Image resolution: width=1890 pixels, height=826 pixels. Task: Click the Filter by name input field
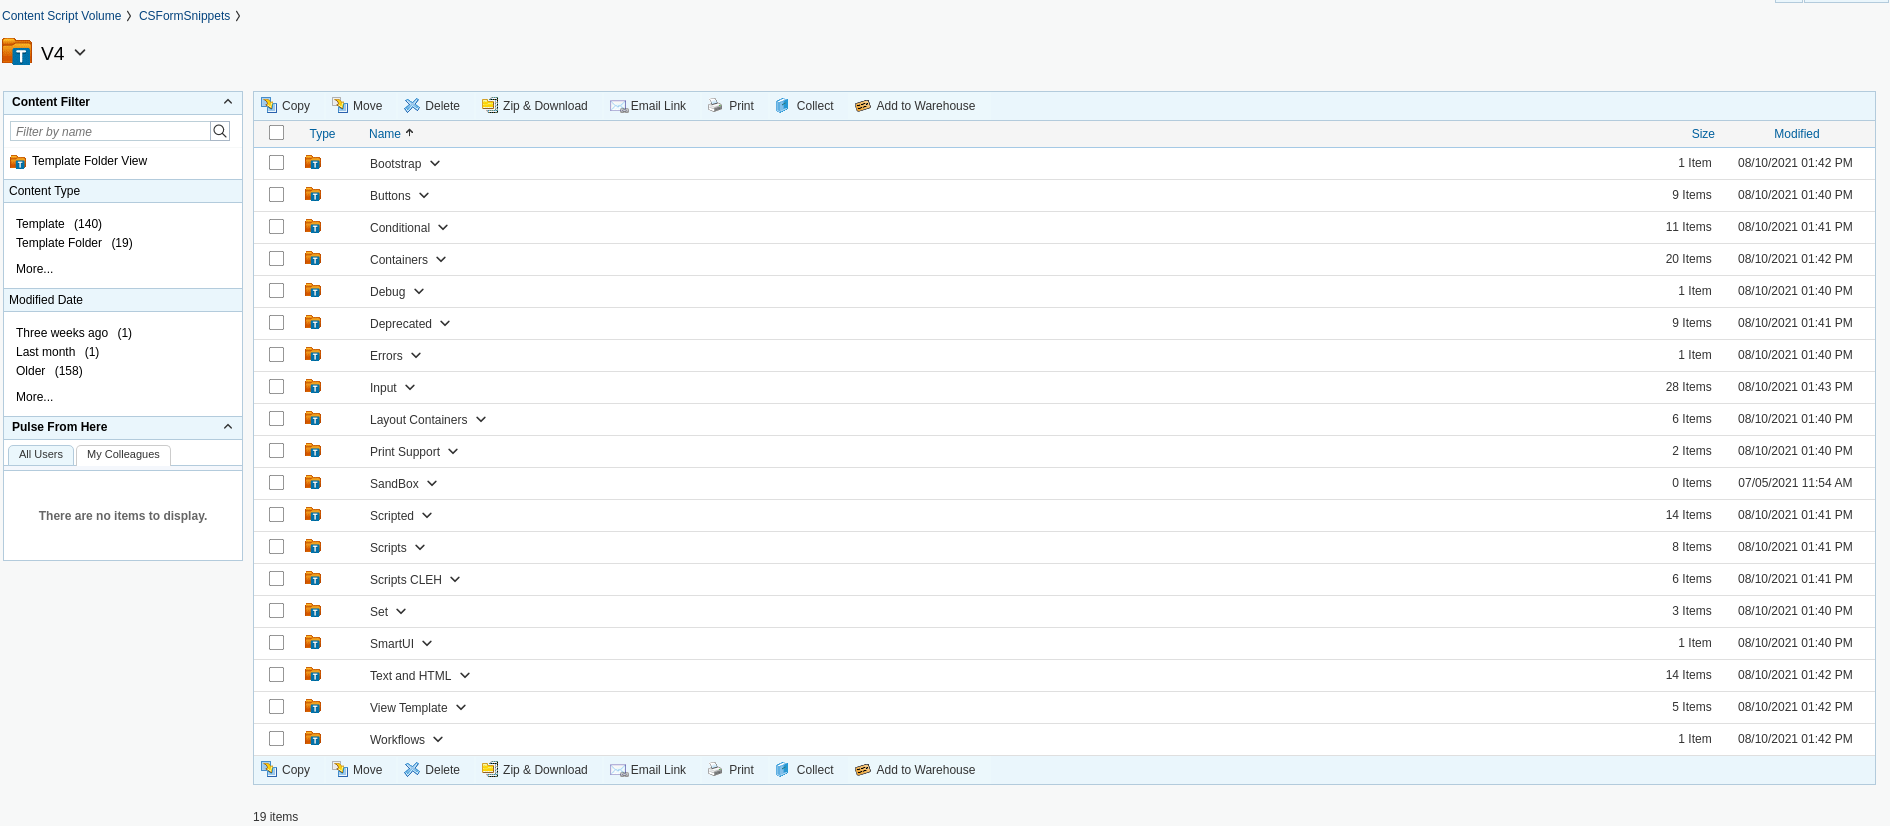[110, 131]
